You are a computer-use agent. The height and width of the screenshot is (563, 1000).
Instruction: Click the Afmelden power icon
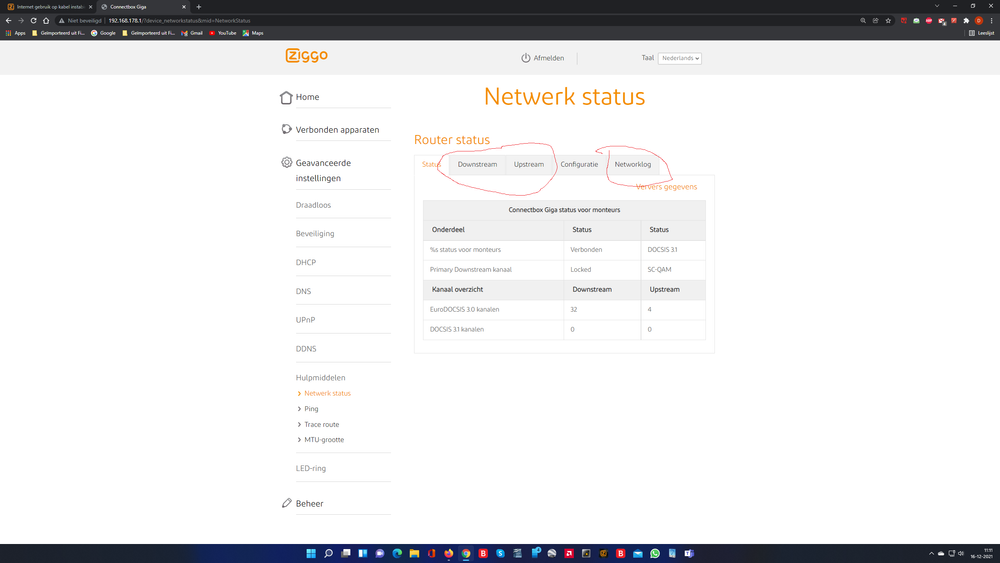pos(526,58)
